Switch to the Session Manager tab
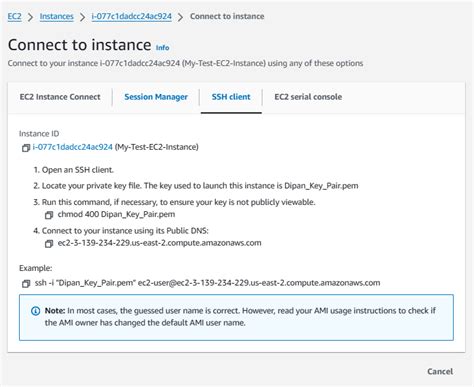Screen dimensions: 474x387 (x=156, y=97)
